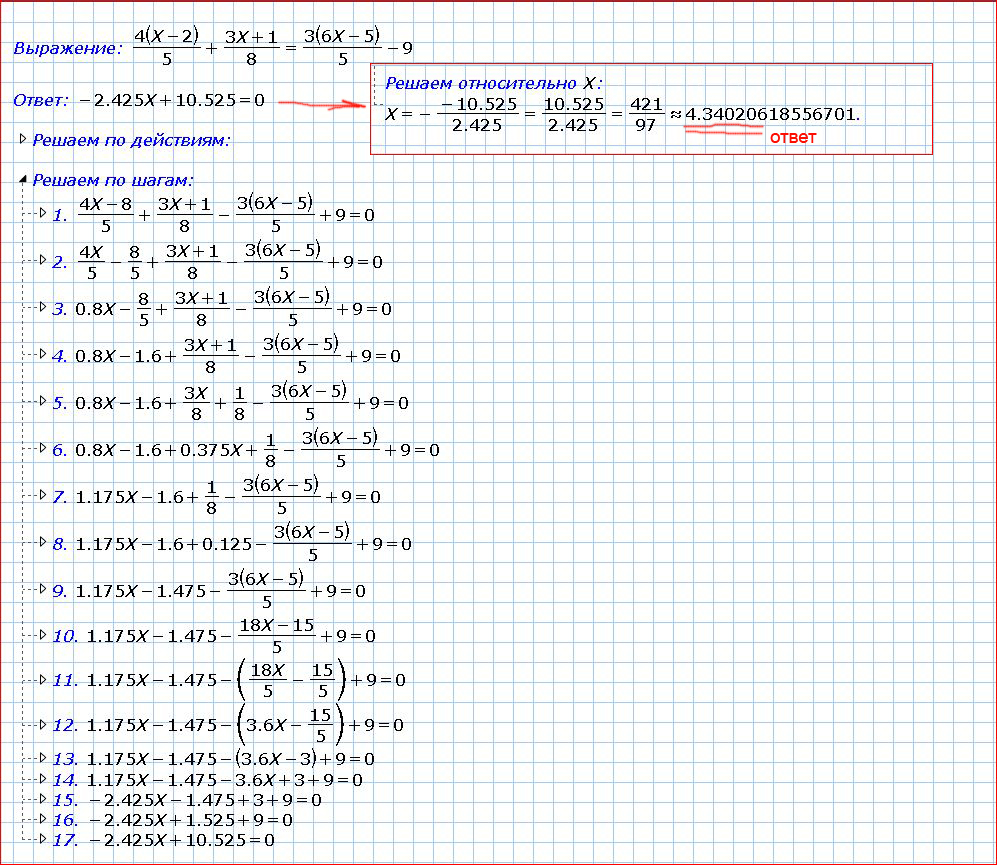Collapse the 'Решаем по шагам' section
This screenshot has width=997, height=865.
click(x=23, y=179)
